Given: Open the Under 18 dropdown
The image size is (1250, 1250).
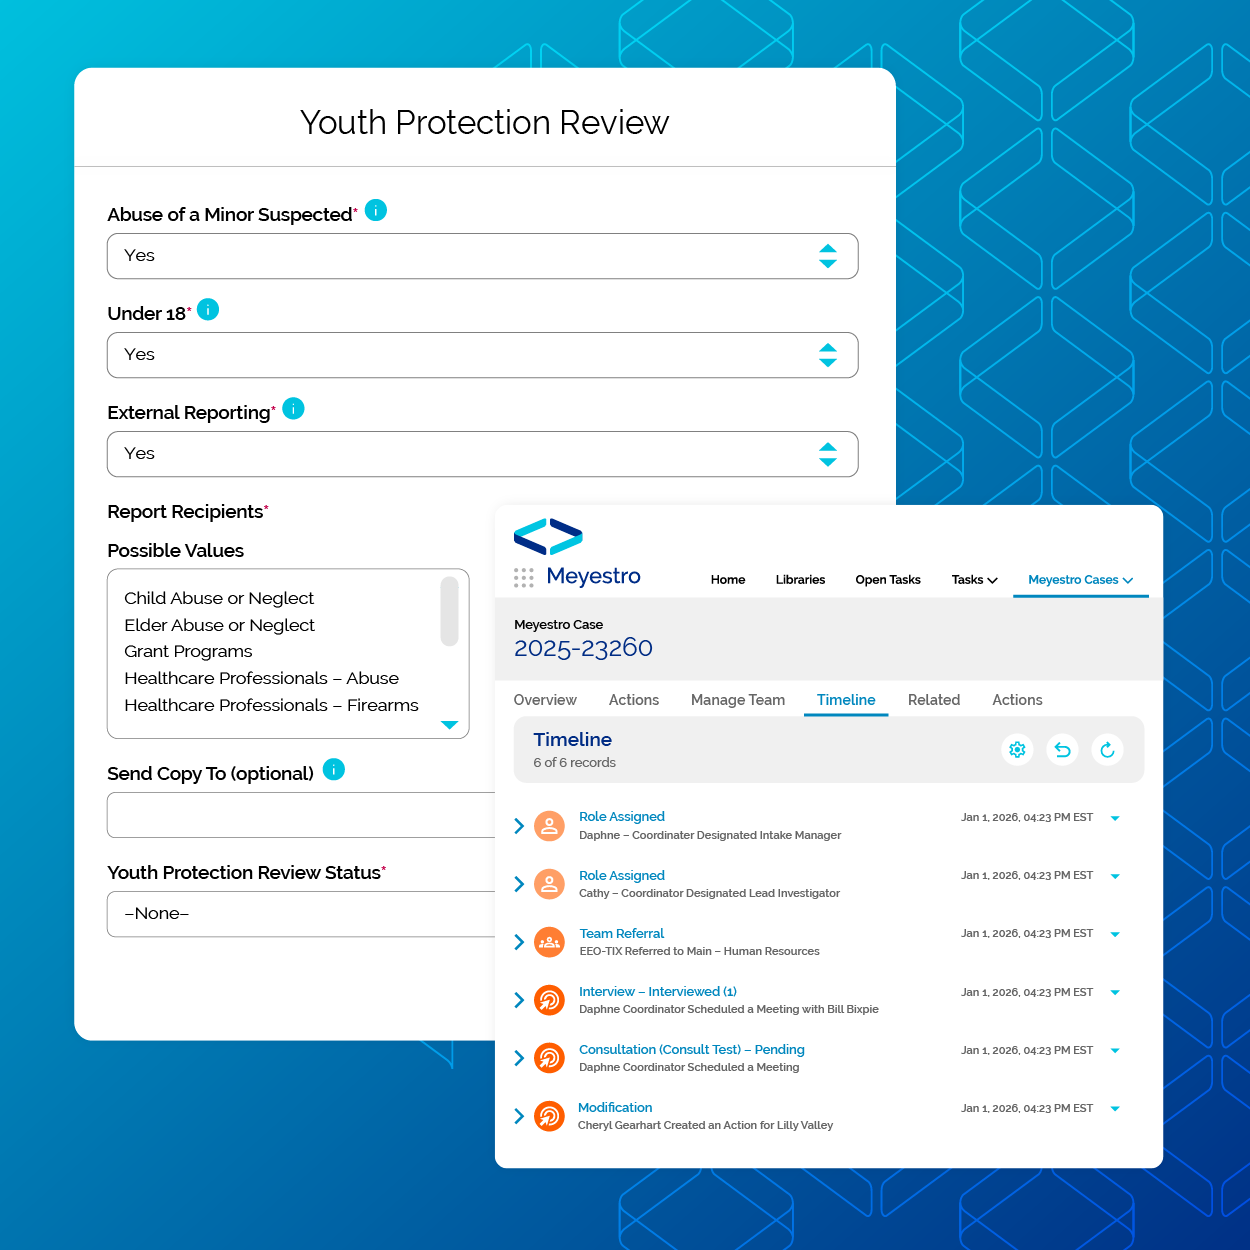Looking at the screenshot, I should coord(482,355).
